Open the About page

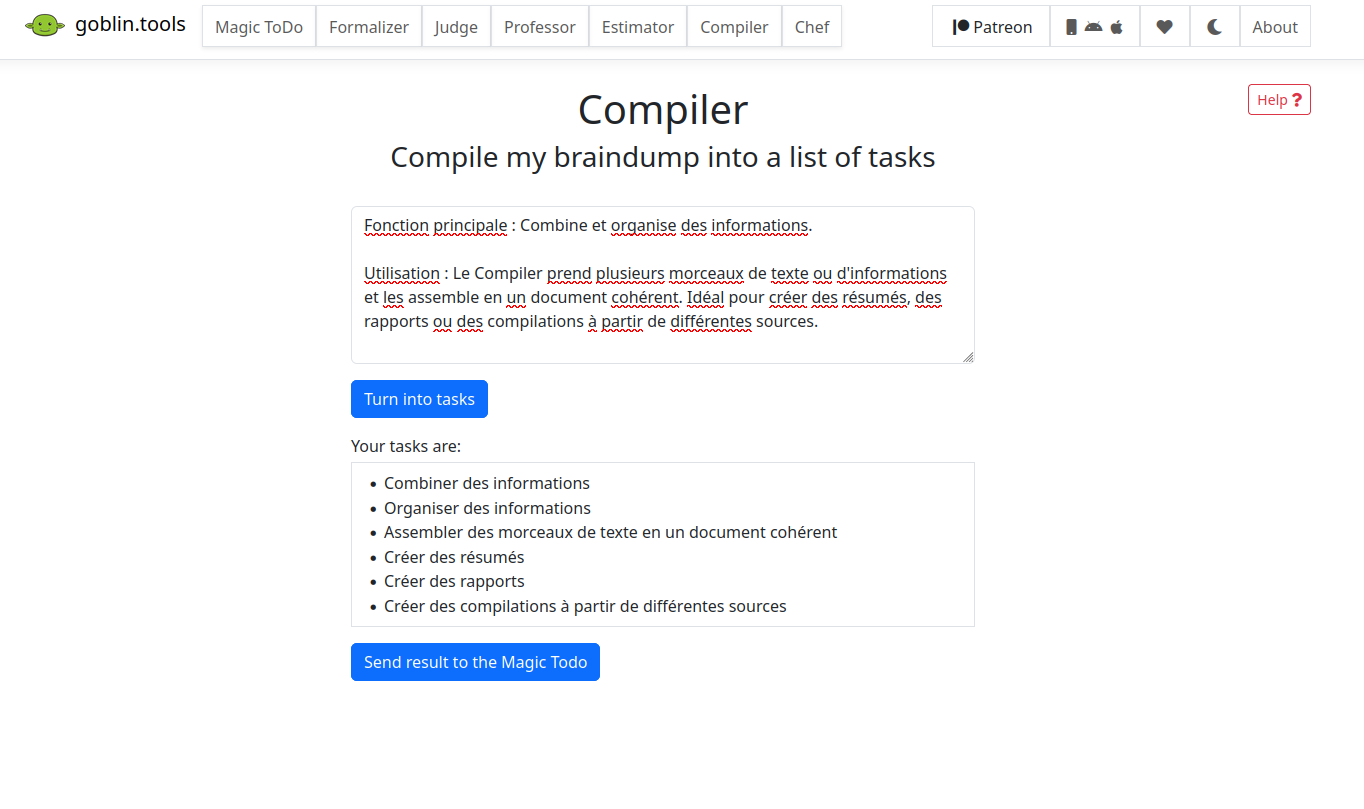pos(1275,27)
